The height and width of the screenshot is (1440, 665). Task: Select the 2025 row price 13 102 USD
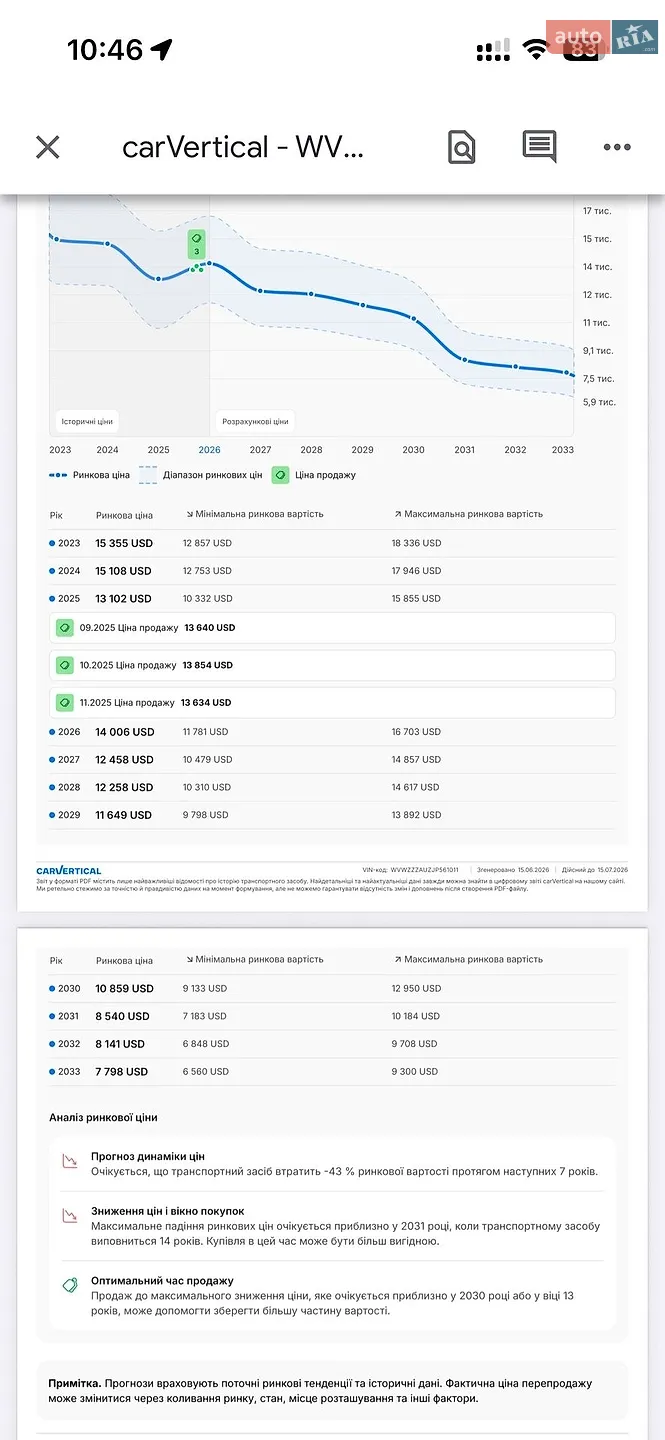click(123, 599)
